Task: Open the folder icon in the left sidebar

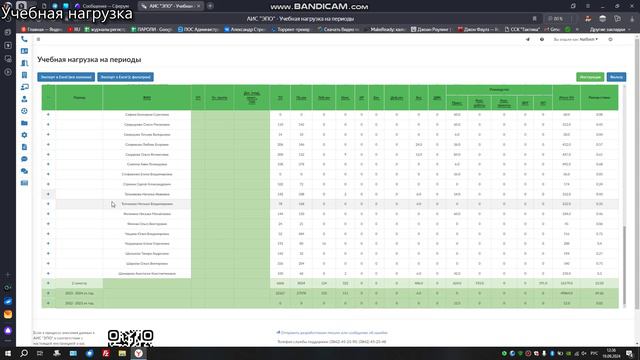Action: [24, 123]
